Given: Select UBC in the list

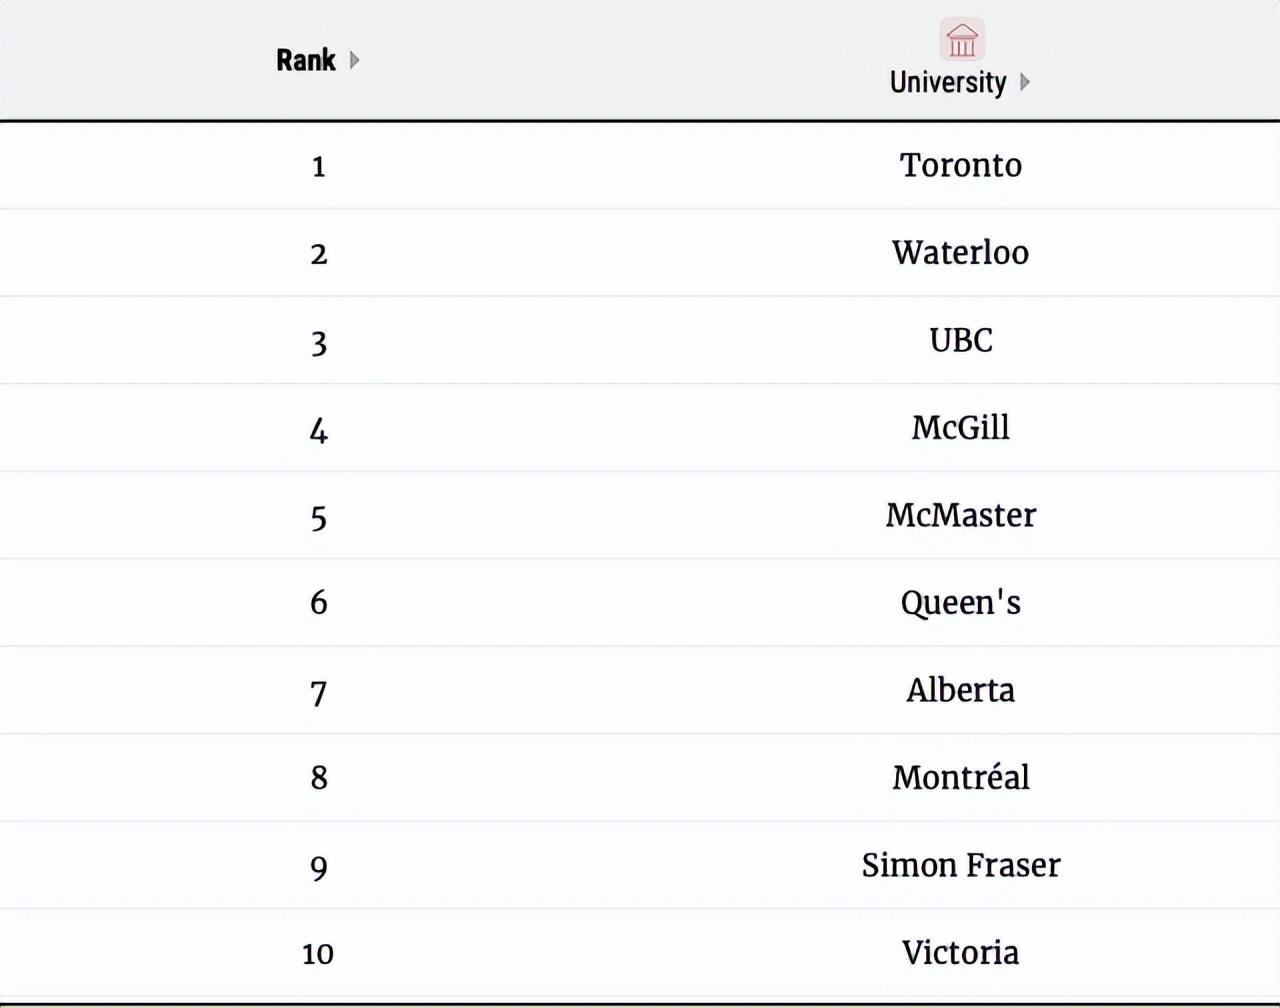Looking at the screenshot, I should point(961,340).
